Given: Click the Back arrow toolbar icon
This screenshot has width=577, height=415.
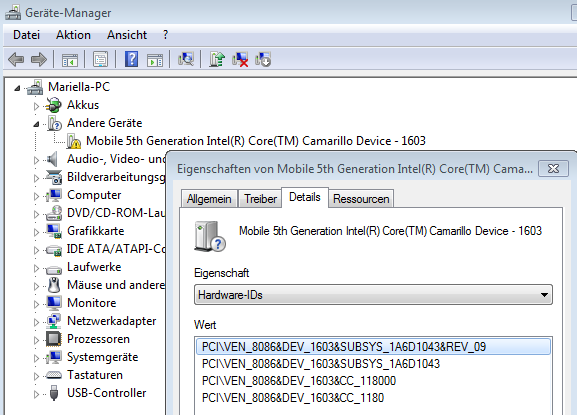Looking at the screenshot, I should click(x=16, y=59).
